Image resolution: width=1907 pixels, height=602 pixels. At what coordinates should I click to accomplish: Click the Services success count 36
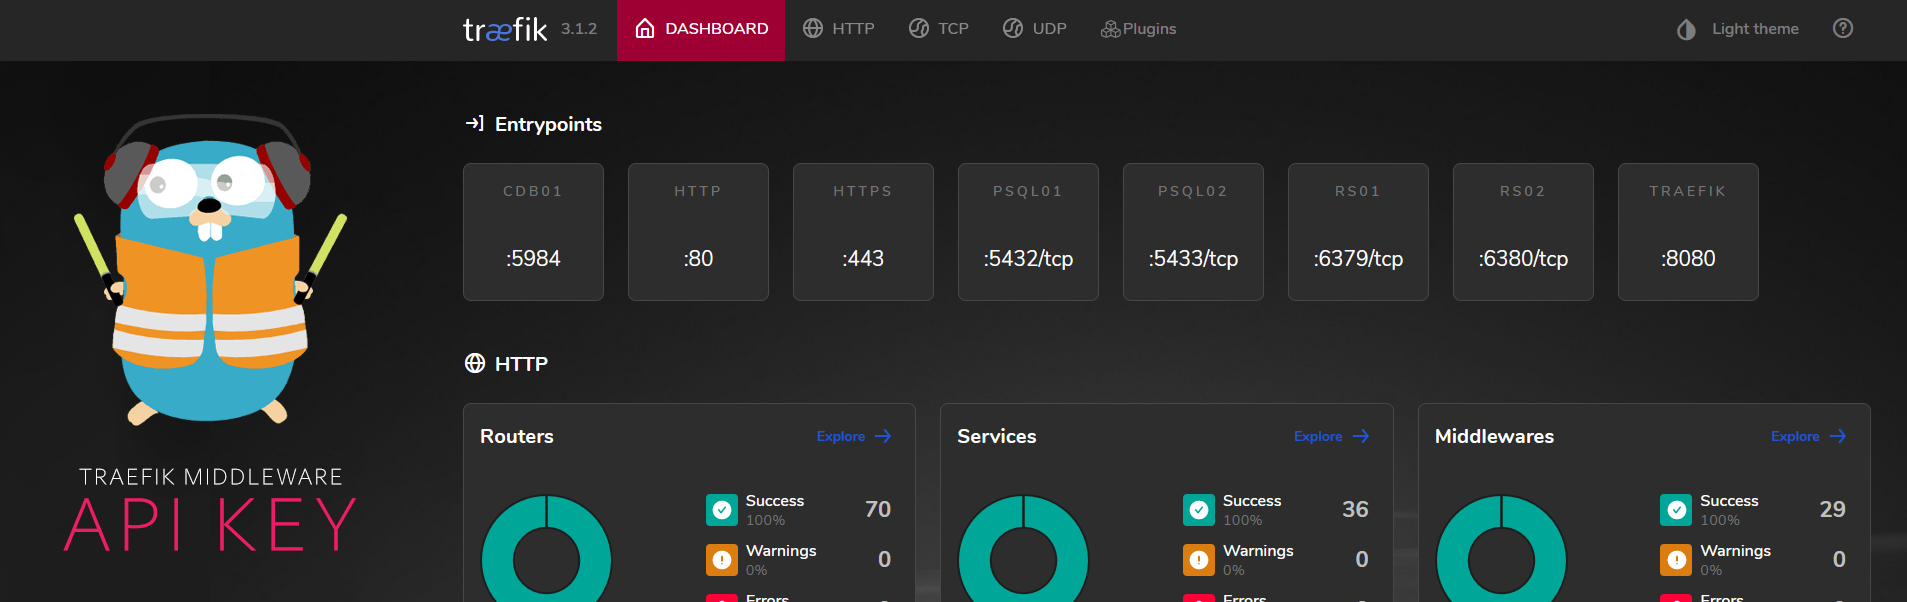(1355, 510)
